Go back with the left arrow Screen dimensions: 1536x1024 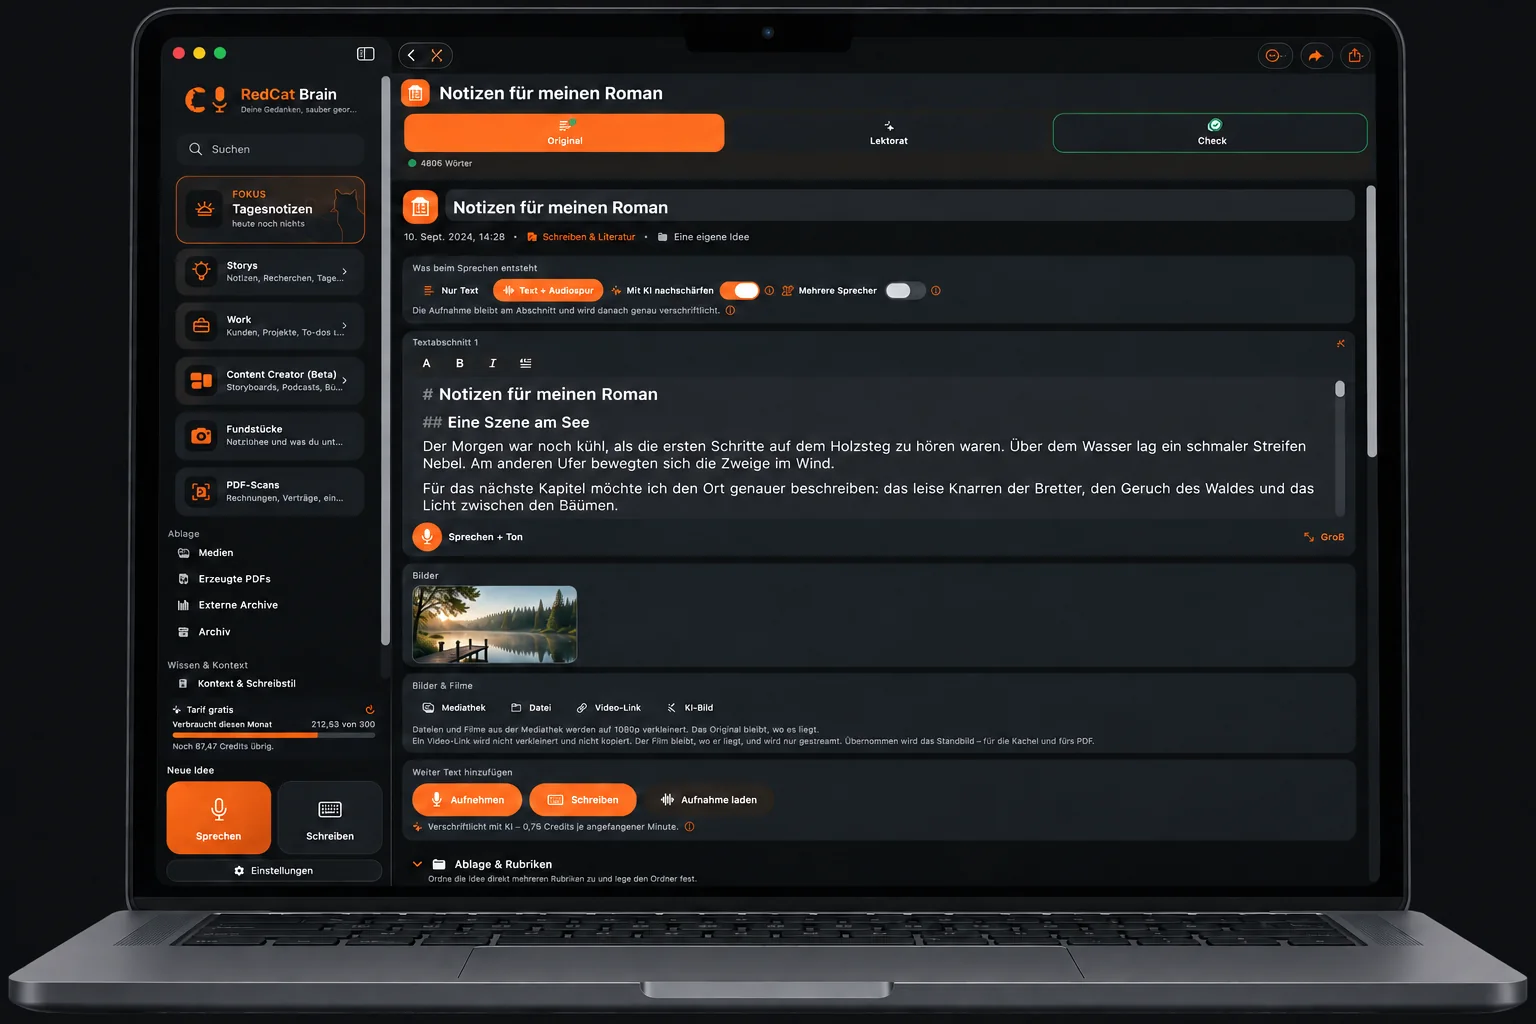click(x=412, y=55)
